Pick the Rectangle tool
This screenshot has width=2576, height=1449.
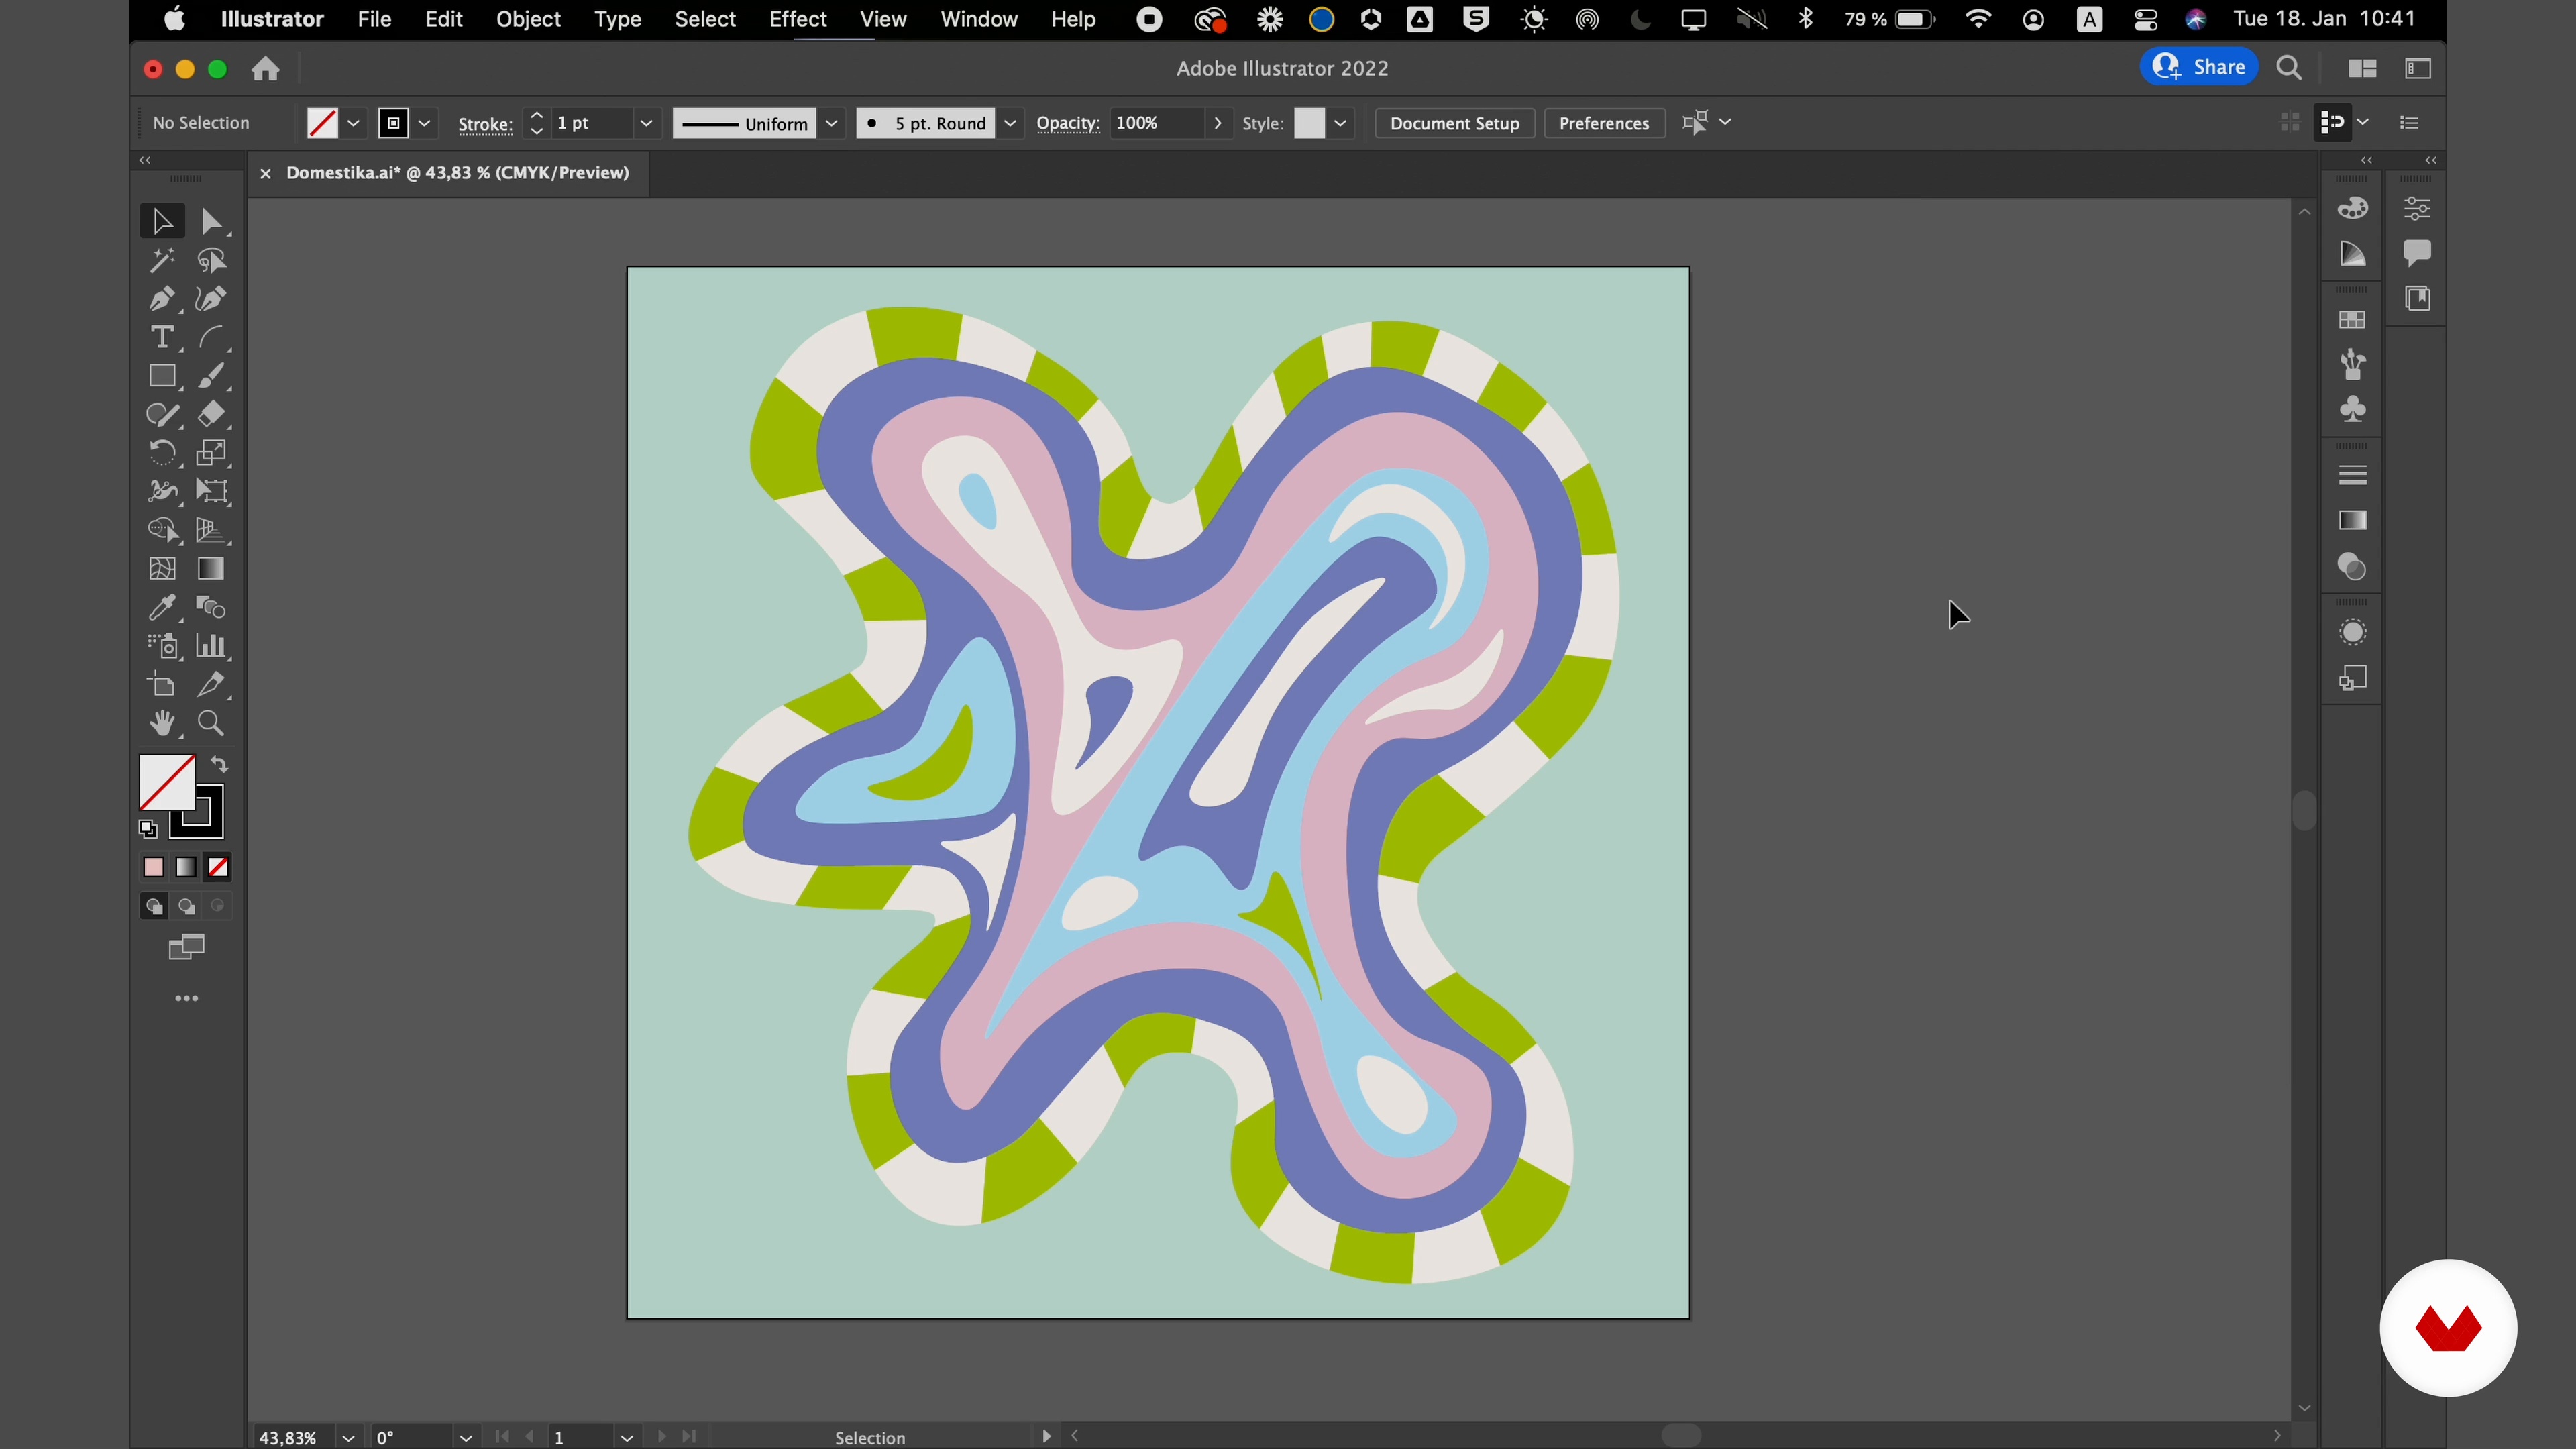pyautogui.click(x=161, y=376)
